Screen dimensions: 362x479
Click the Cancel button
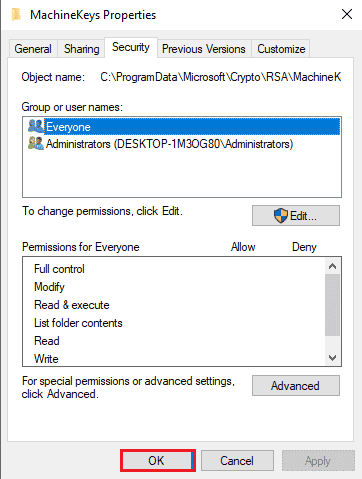pyautogui.click(x=237, y=461)
